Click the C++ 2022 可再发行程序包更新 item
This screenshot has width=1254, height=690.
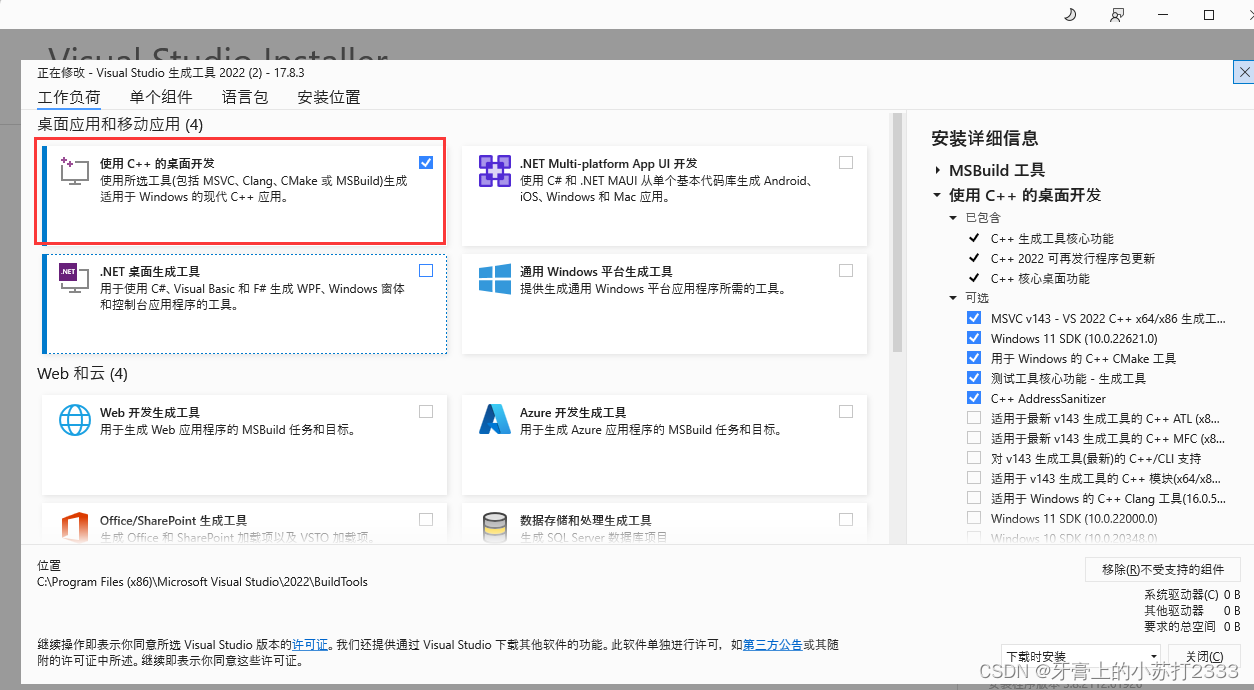coord(1073,258)
